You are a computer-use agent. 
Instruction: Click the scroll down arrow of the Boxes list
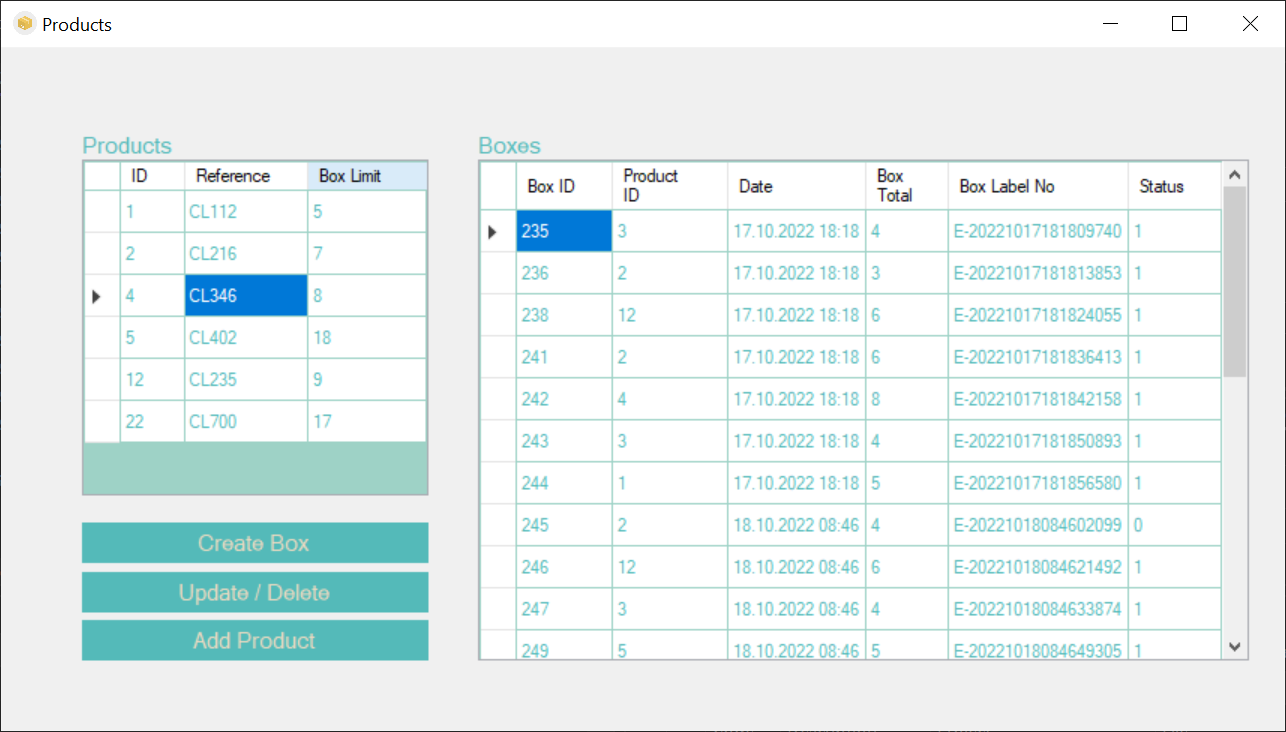tap(1233, 648)
